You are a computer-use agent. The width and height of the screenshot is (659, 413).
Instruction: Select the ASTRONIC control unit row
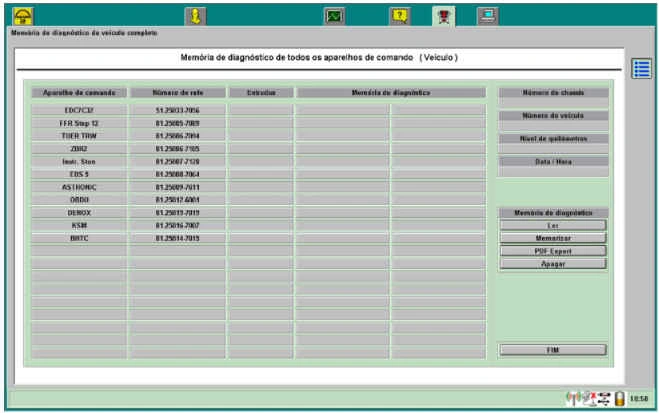(x=78, y=187)
